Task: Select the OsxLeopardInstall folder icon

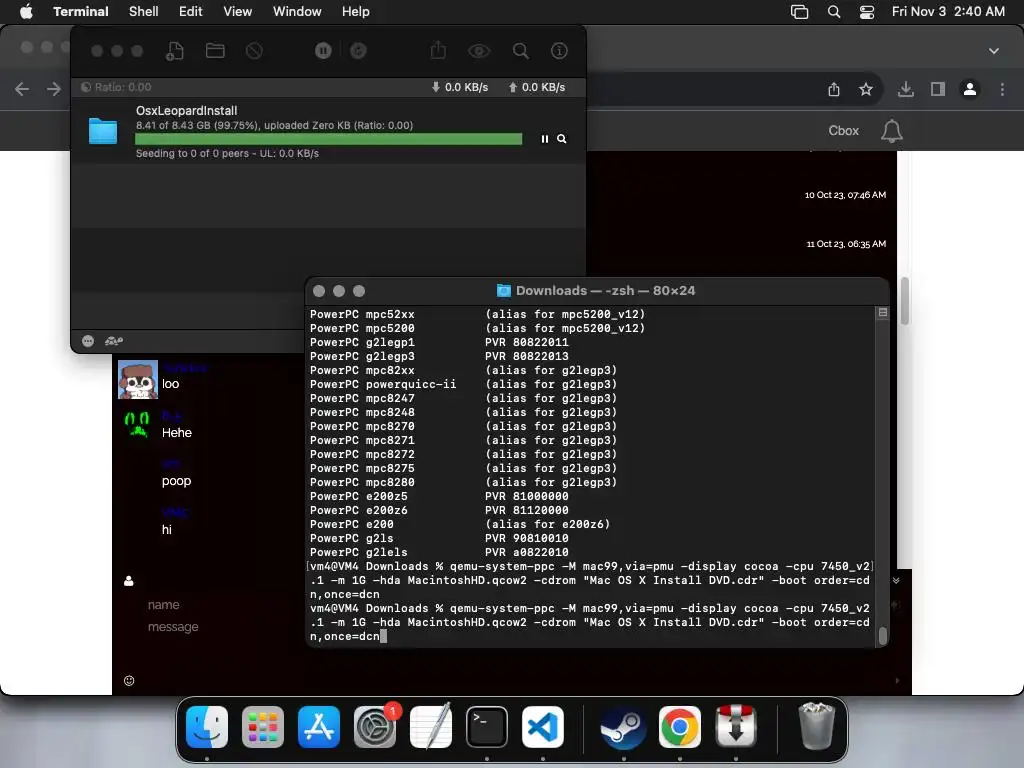Action: click(x=103, y=131)
